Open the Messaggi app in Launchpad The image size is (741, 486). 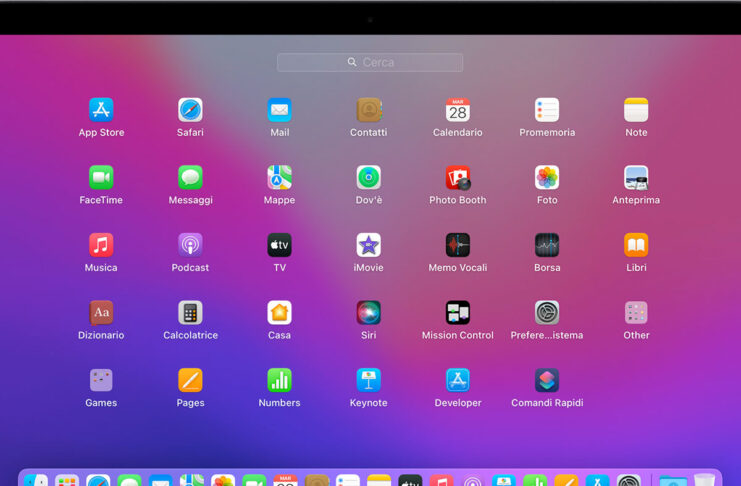tap(190, 177)
